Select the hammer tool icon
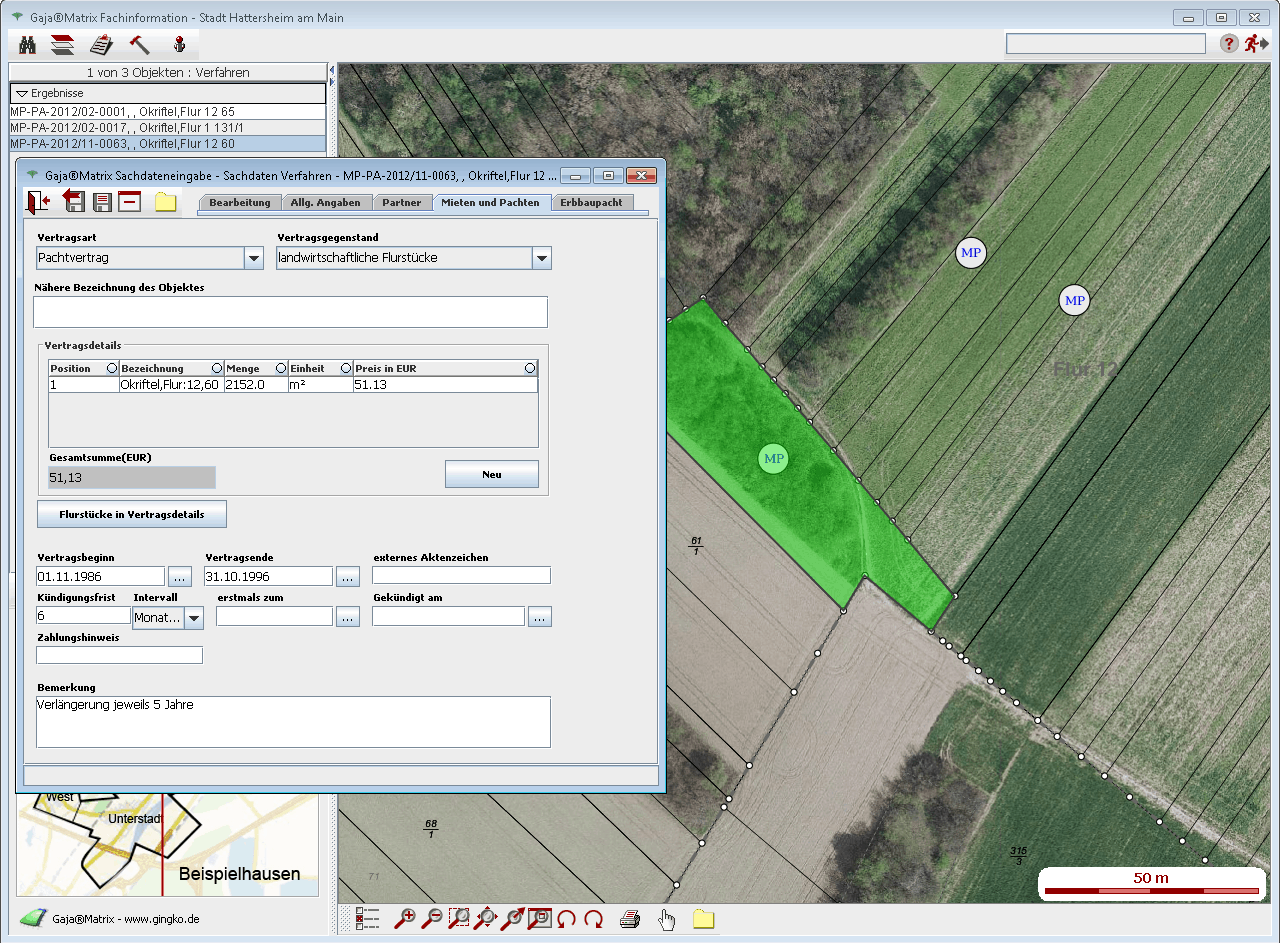 140,45
